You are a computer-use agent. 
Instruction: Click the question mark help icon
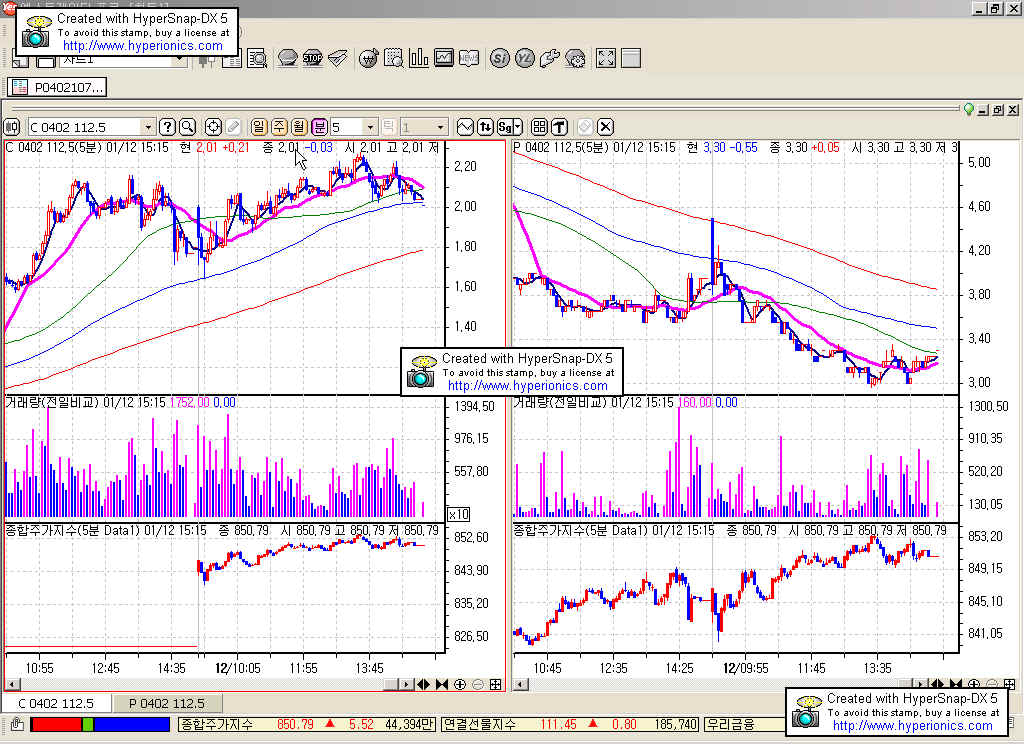(168, 127)
